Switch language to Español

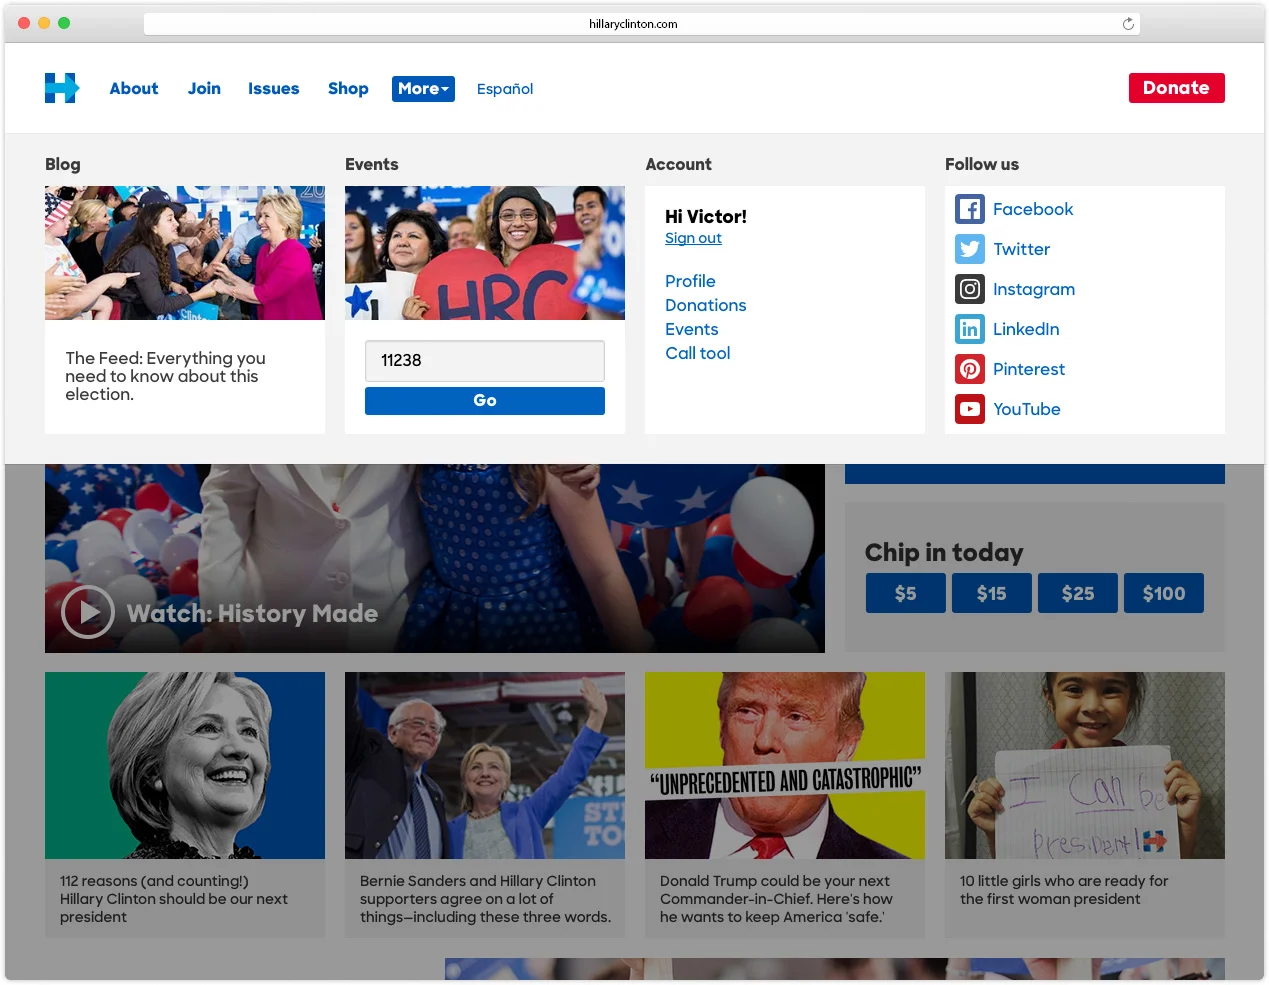[x=505, y=89]
